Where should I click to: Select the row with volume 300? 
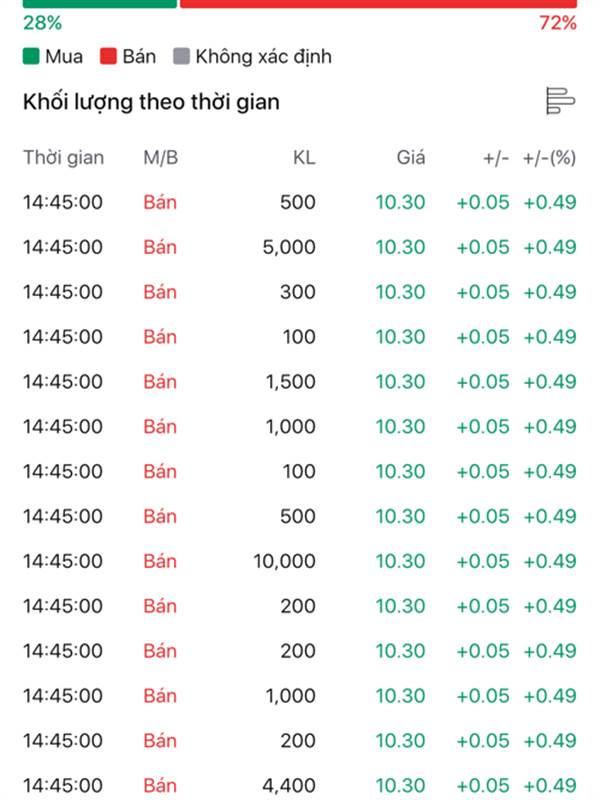pos(300,292)
